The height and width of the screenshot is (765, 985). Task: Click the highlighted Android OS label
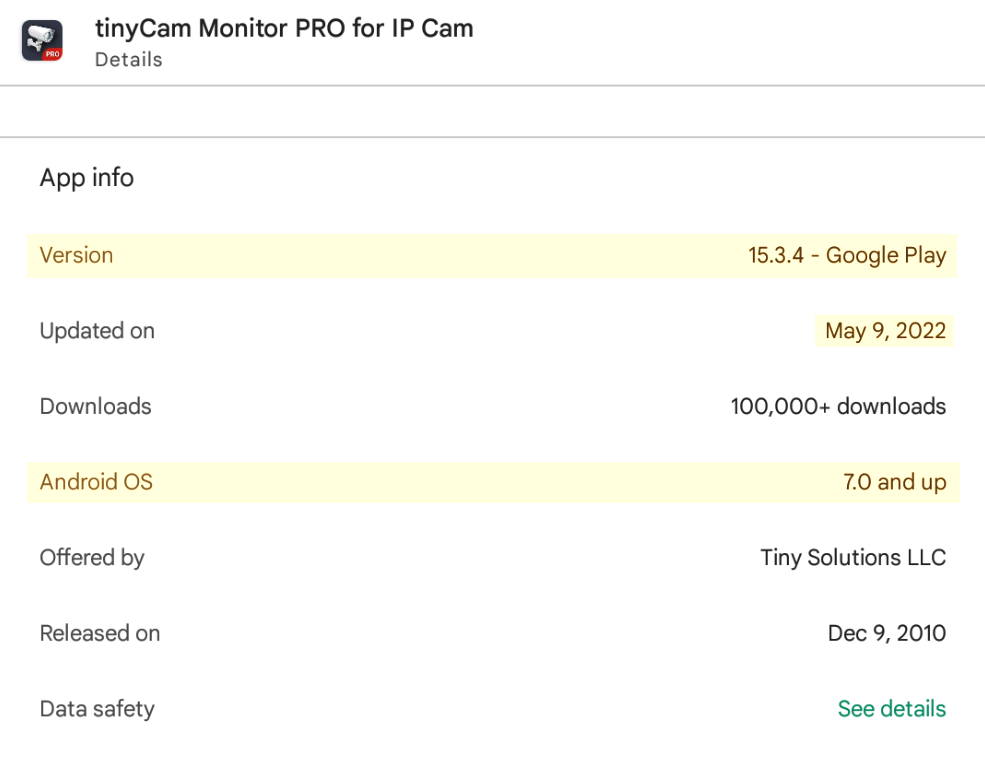(96, 482)
